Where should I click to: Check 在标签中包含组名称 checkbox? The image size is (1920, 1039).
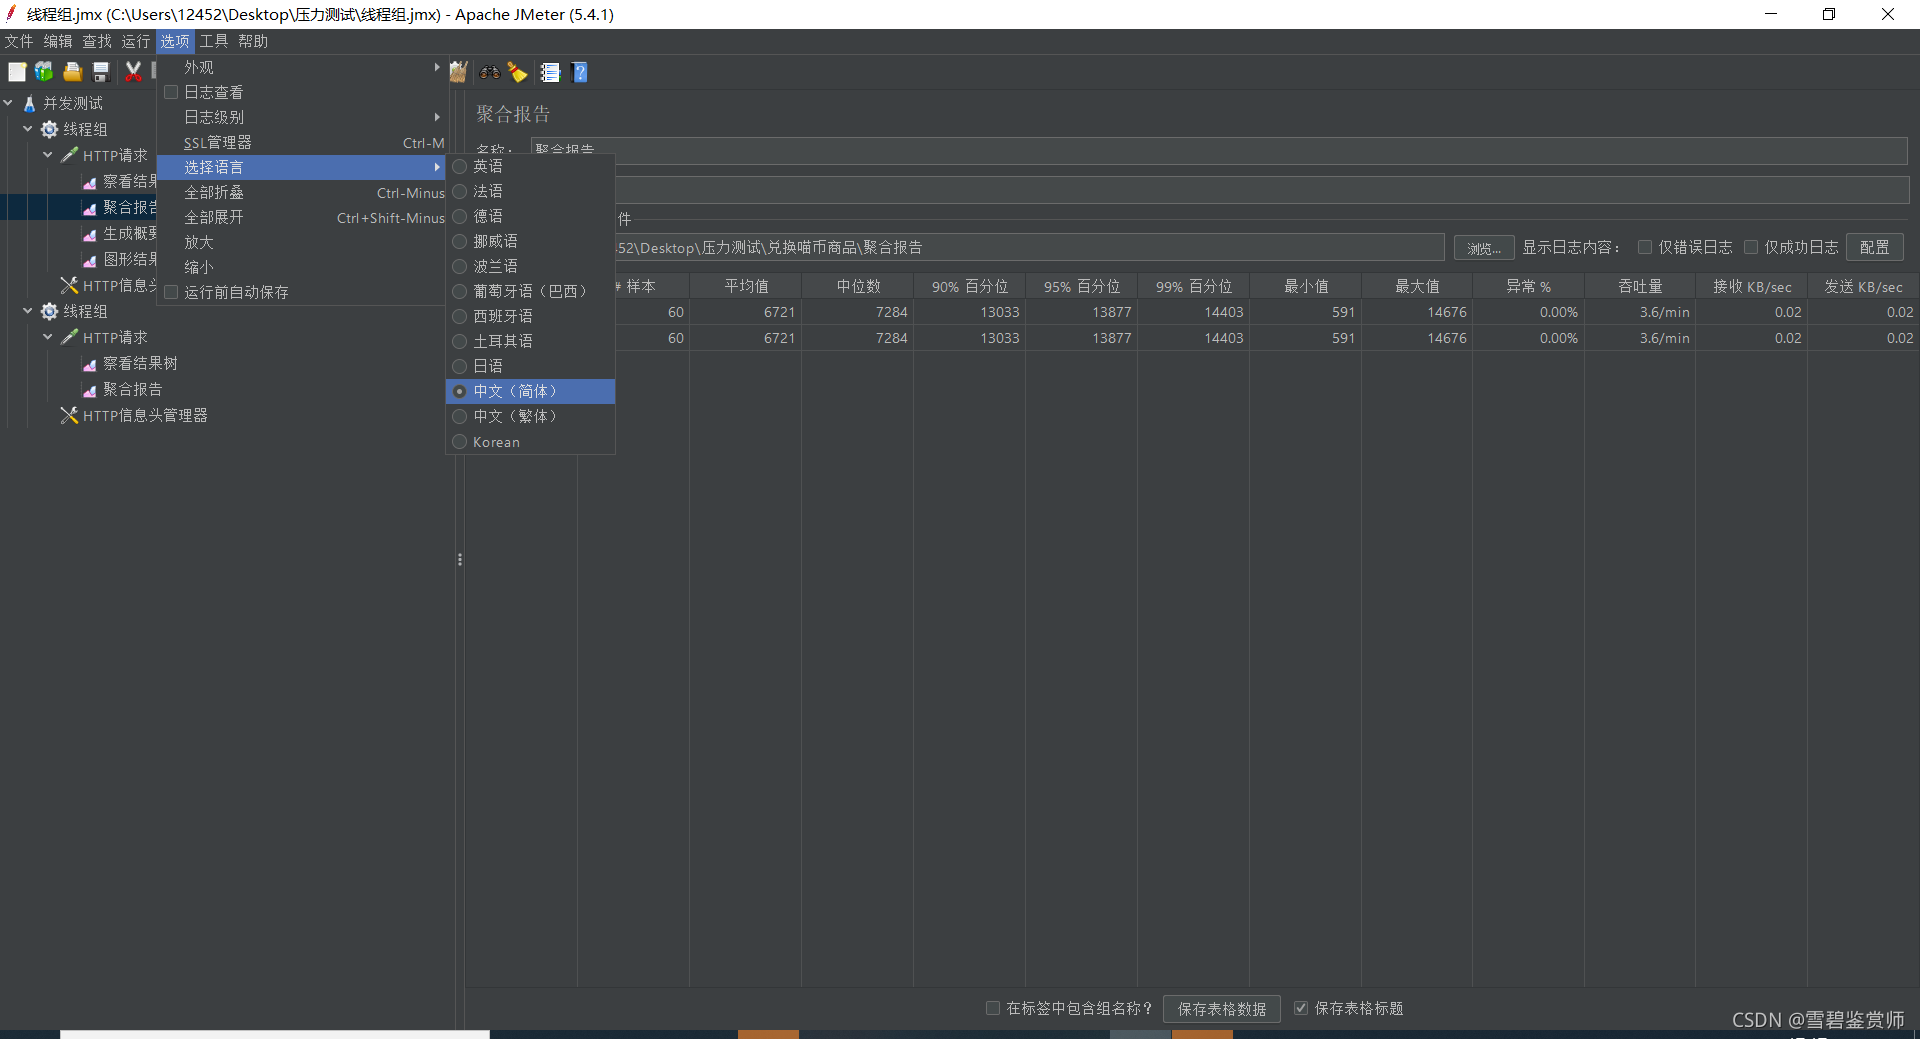click(x=992, y=1008)
